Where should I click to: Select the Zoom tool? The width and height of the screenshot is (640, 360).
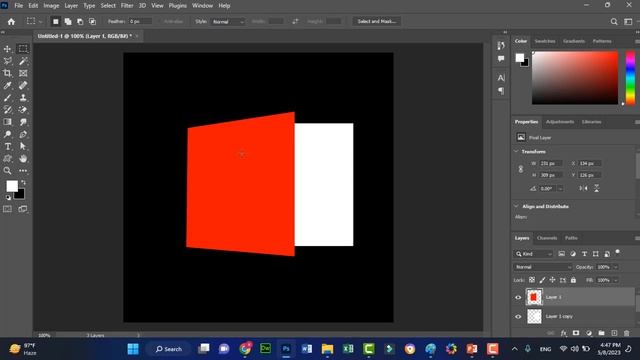click(x=7, y=171)
